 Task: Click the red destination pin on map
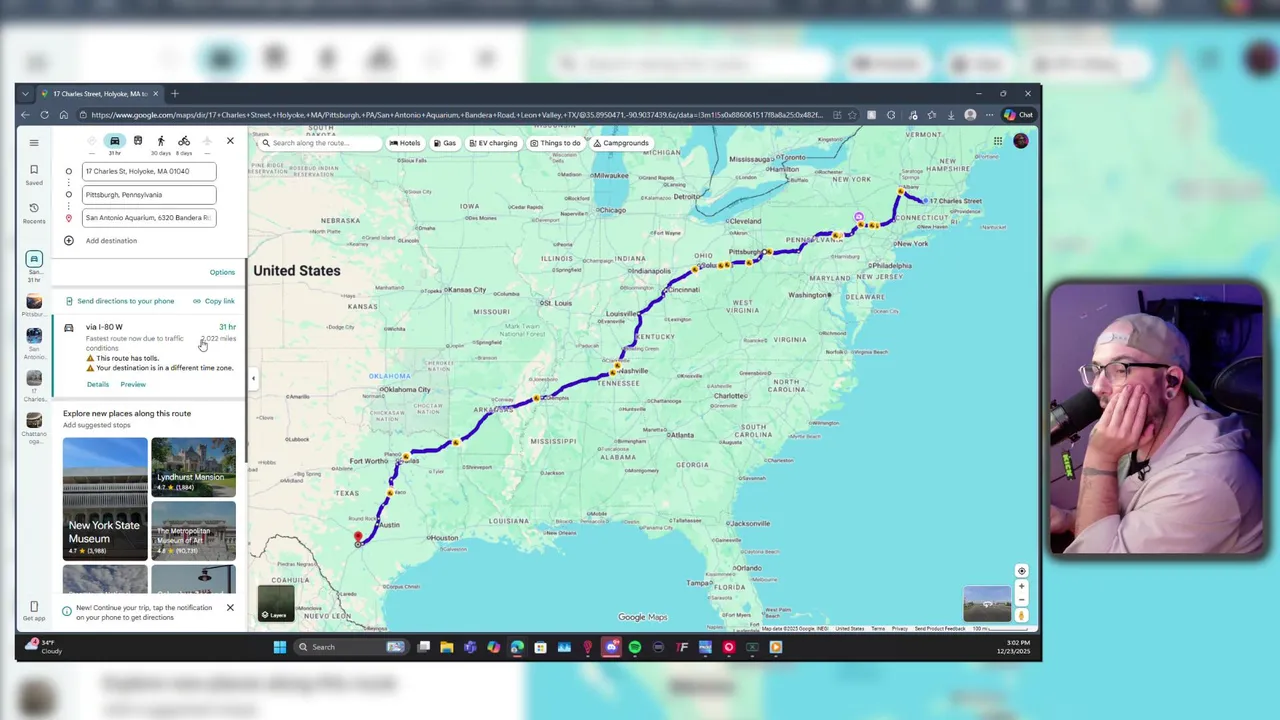pyautogui.click(x=358, y=538)
